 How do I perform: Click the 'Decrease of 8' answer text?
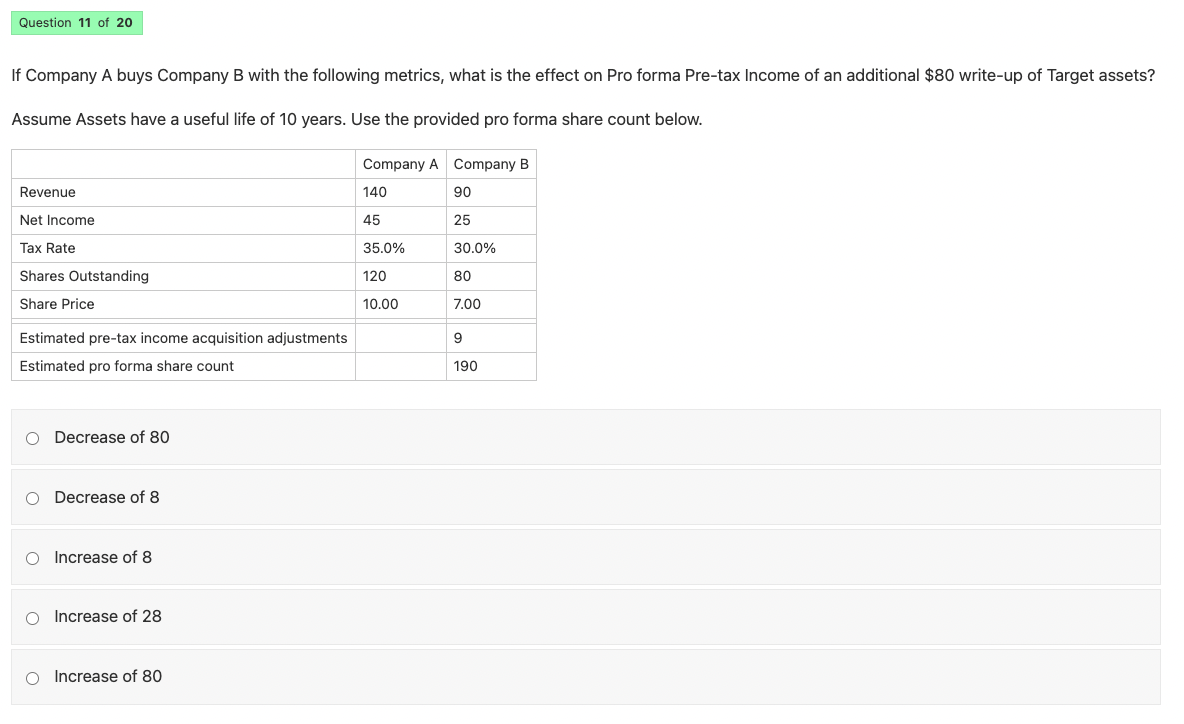coord(106,498)
